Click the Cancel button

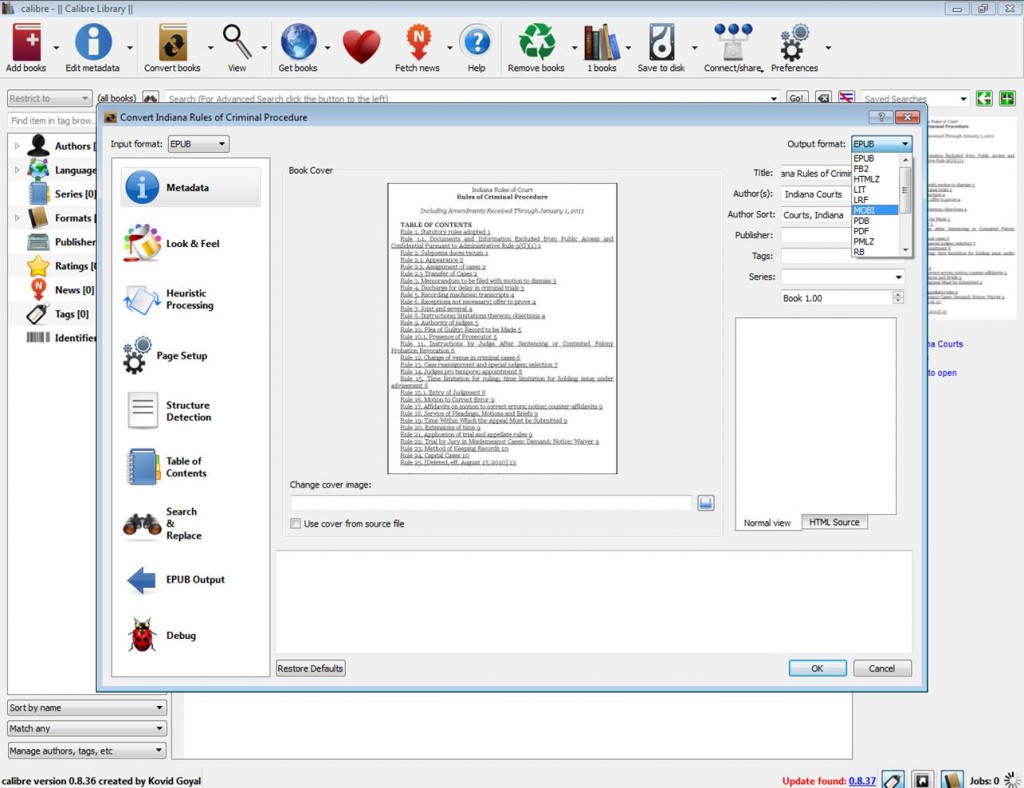tap(882, 669)
